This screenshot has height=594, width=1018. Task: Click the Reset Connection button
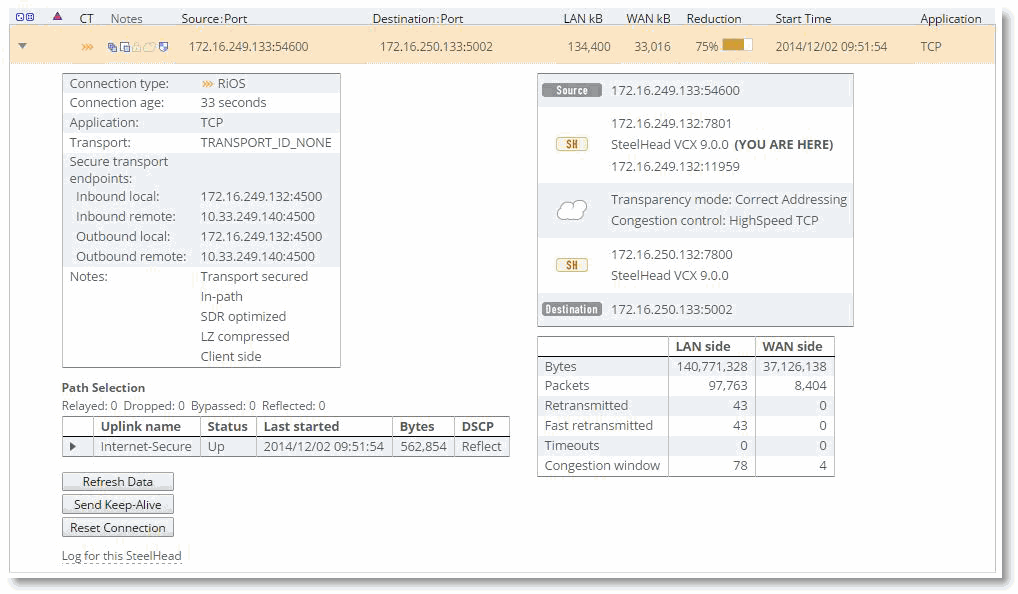[x=118, y=528]
